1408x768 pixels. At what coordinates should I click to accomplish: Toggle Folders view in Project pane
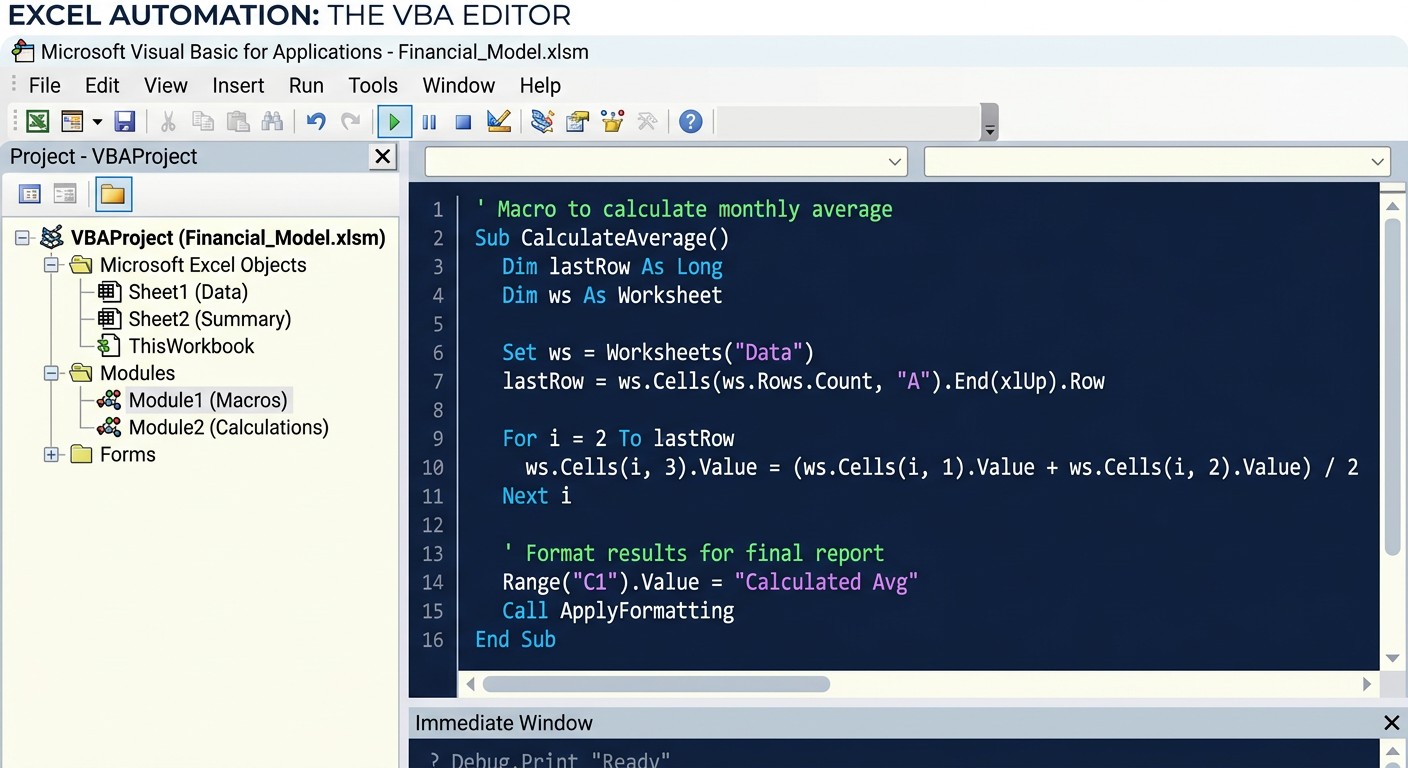tap(113, 194)
